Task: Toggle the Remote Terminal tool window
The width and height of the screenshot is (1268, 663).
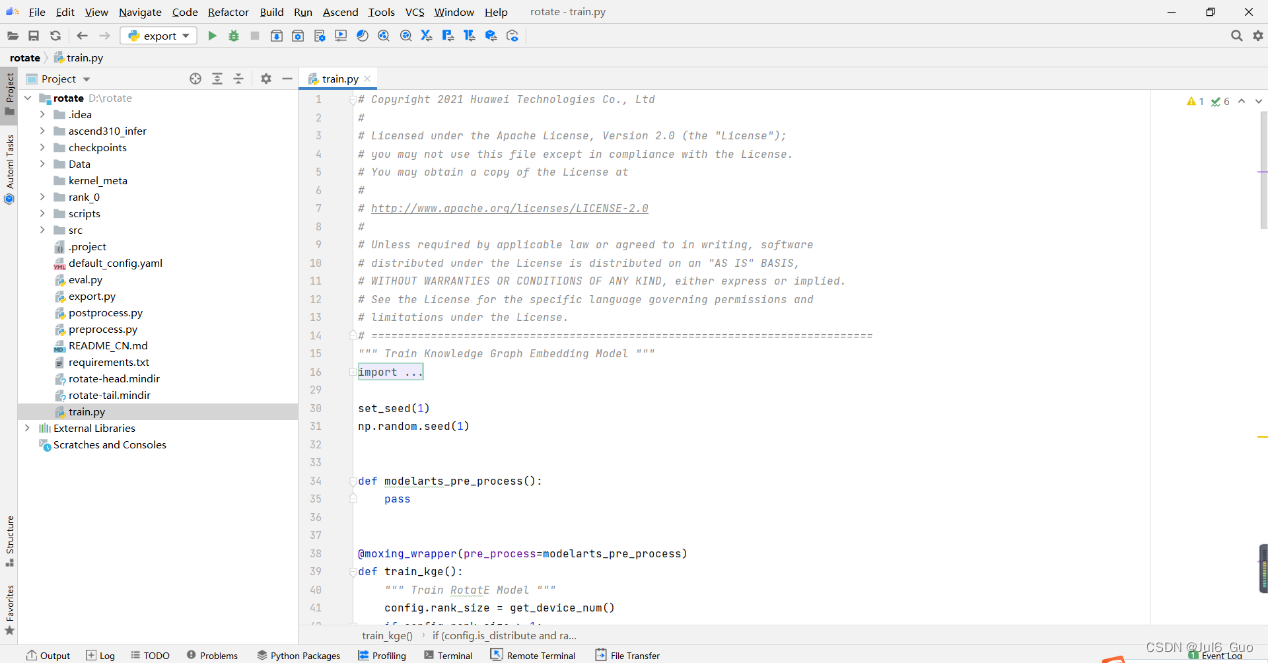Action: (533, 655)
